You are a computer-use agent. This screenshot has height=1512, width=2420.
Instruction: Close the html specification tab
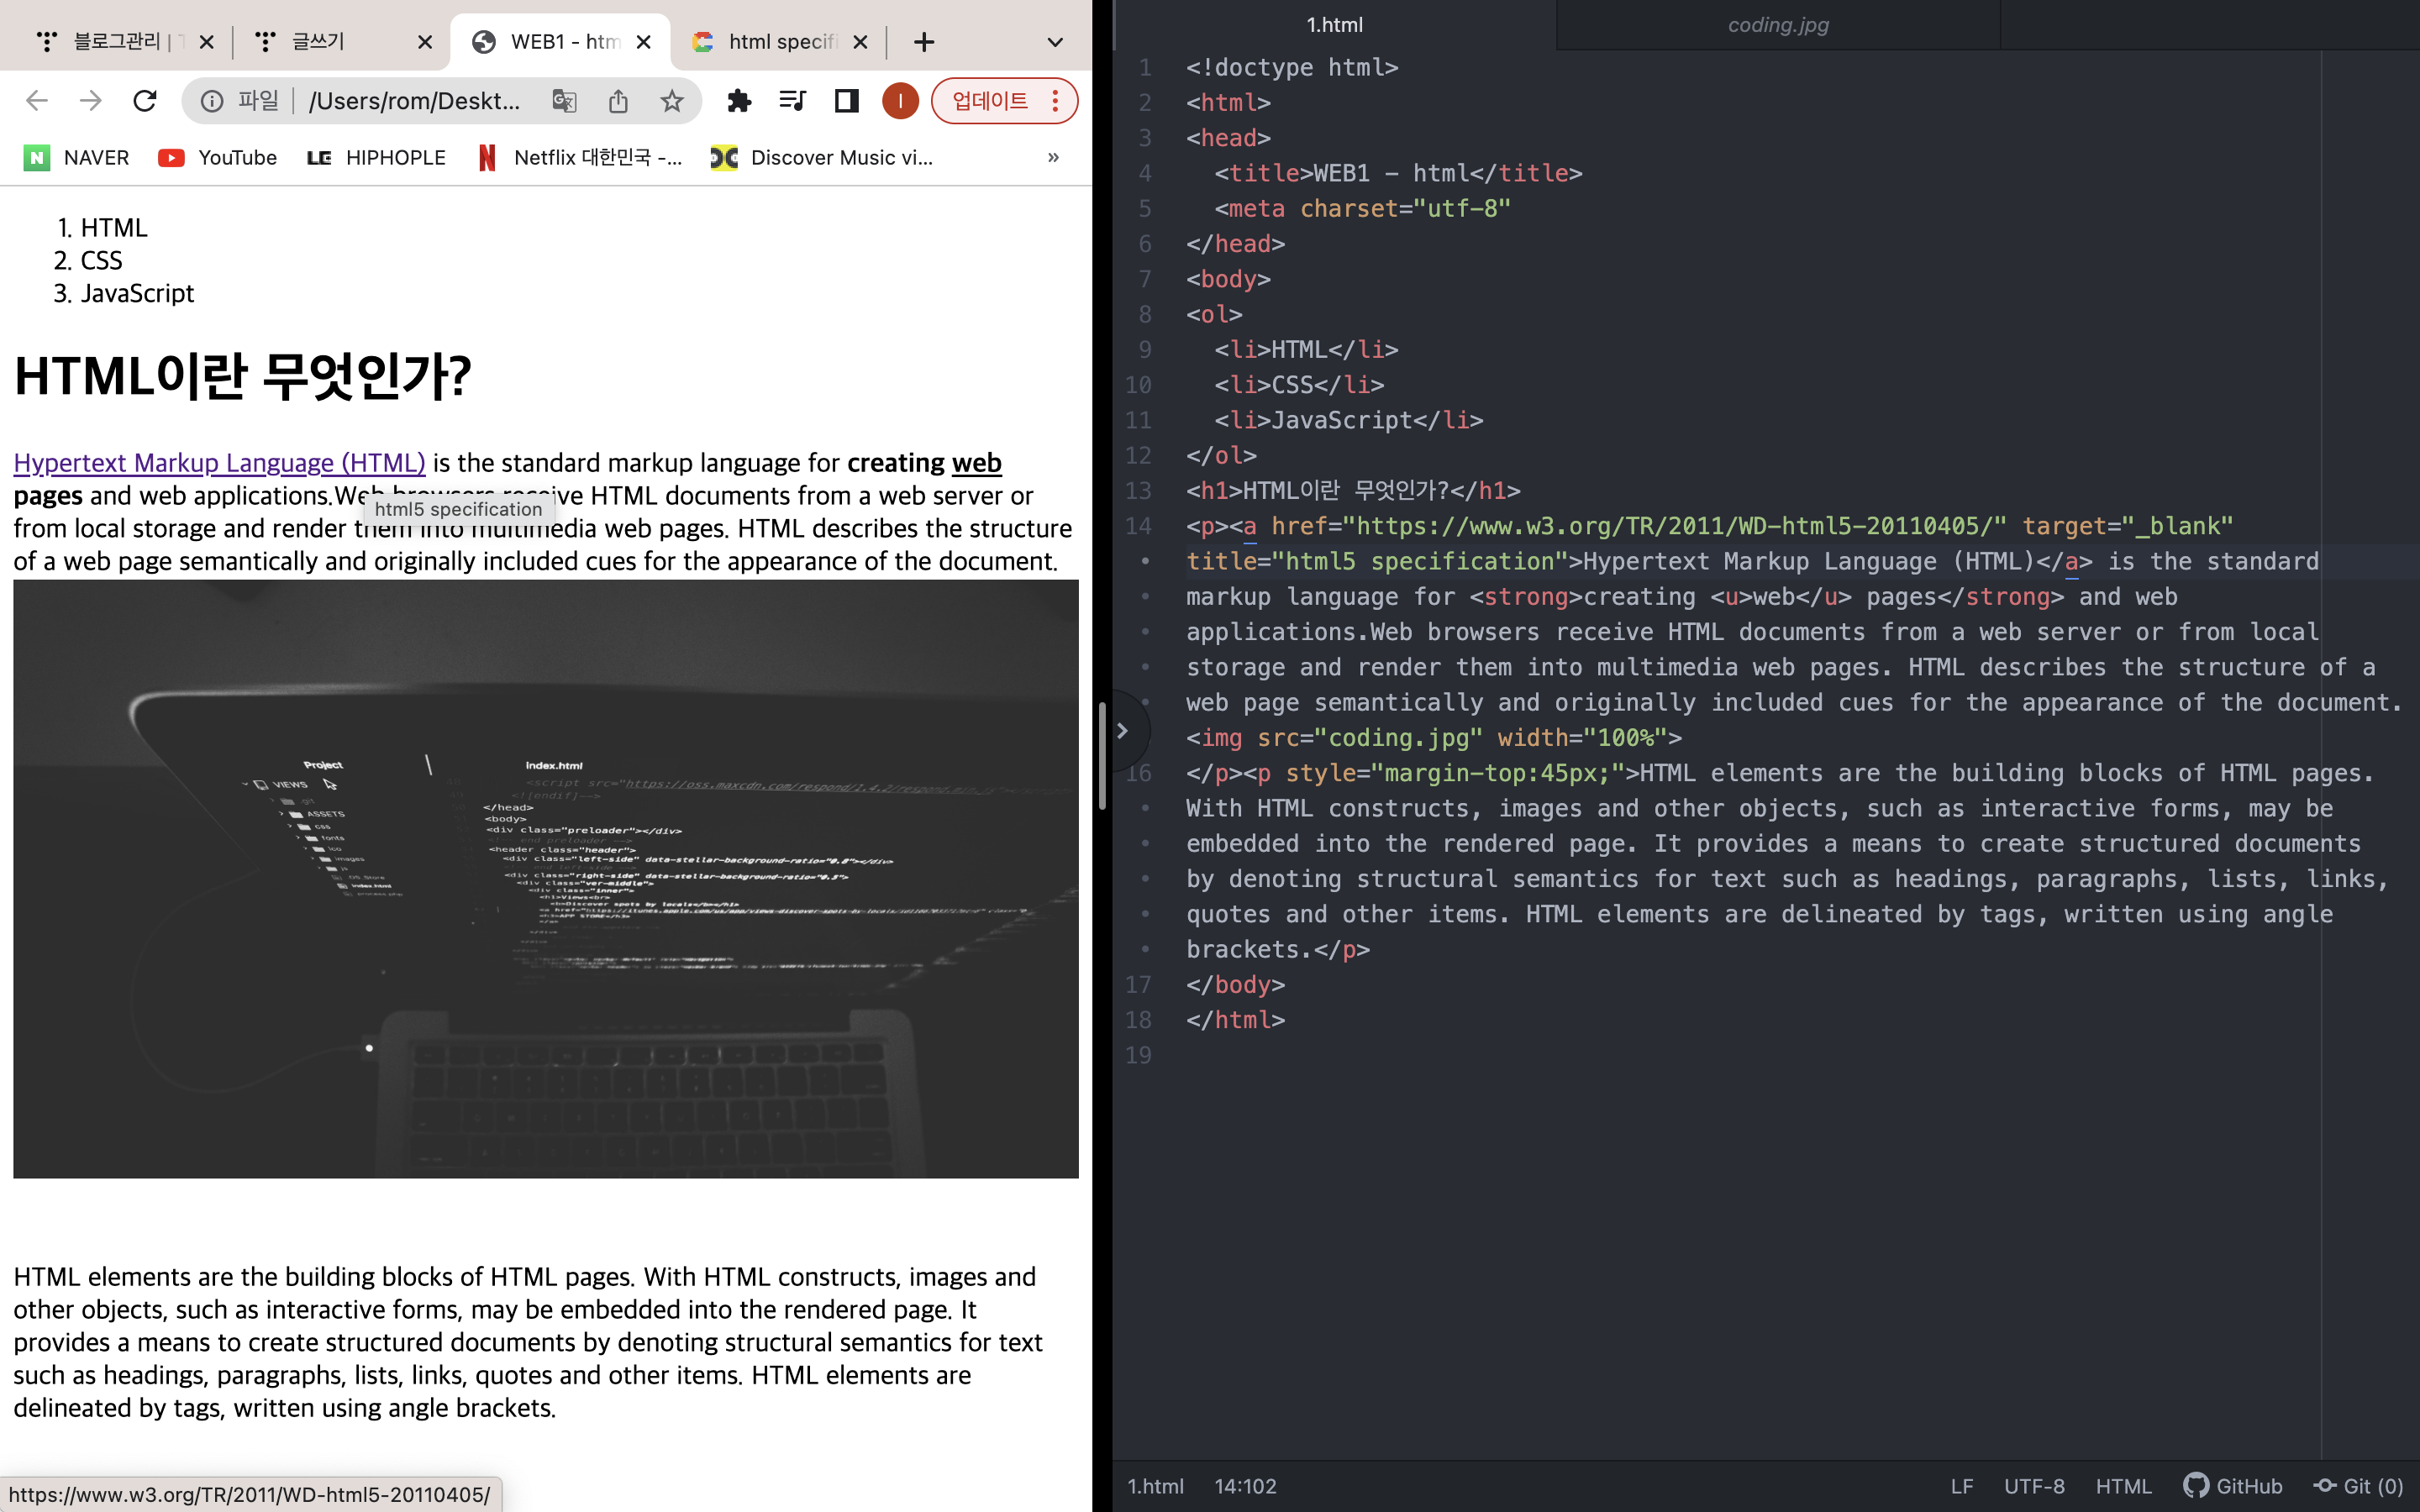click(861, 42)
